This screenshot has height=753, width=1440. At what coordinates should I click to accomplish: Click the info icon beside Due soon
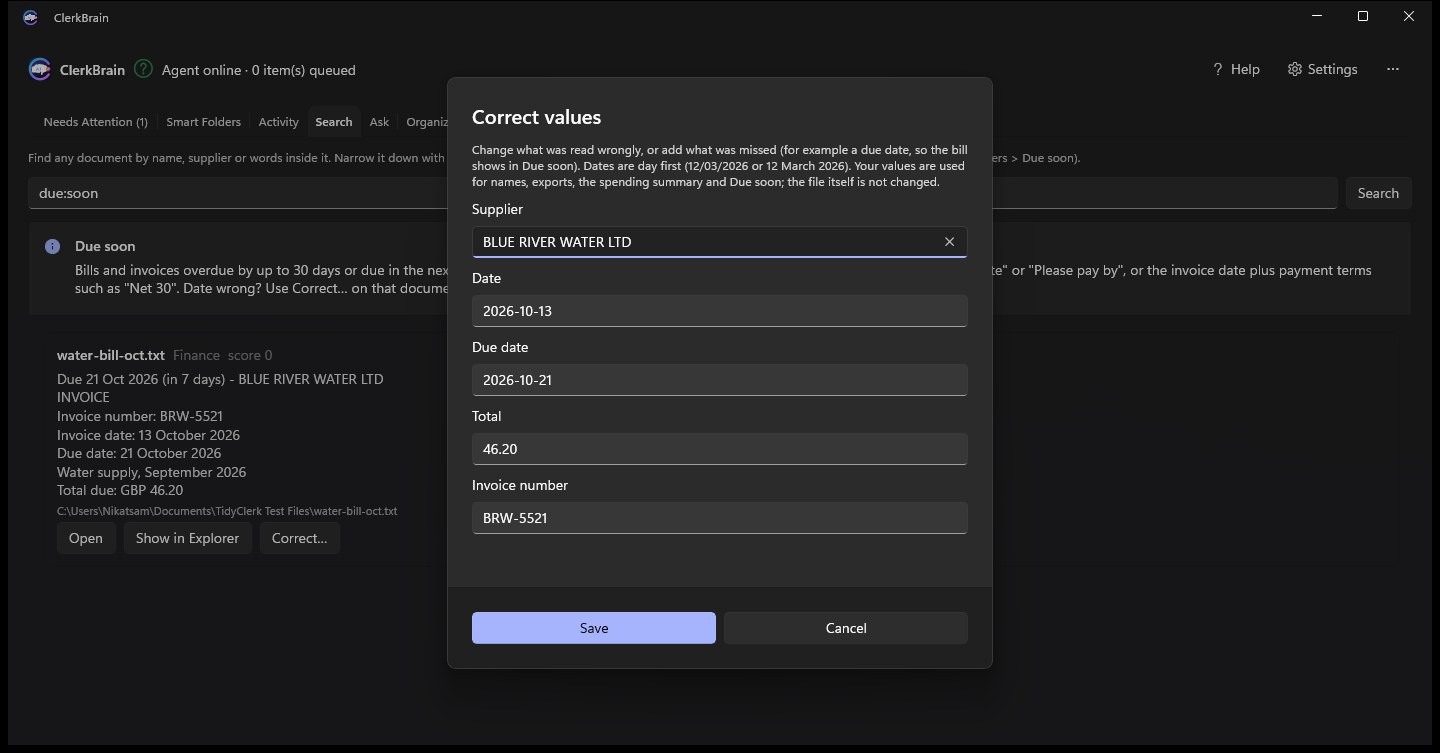[52, 246]
